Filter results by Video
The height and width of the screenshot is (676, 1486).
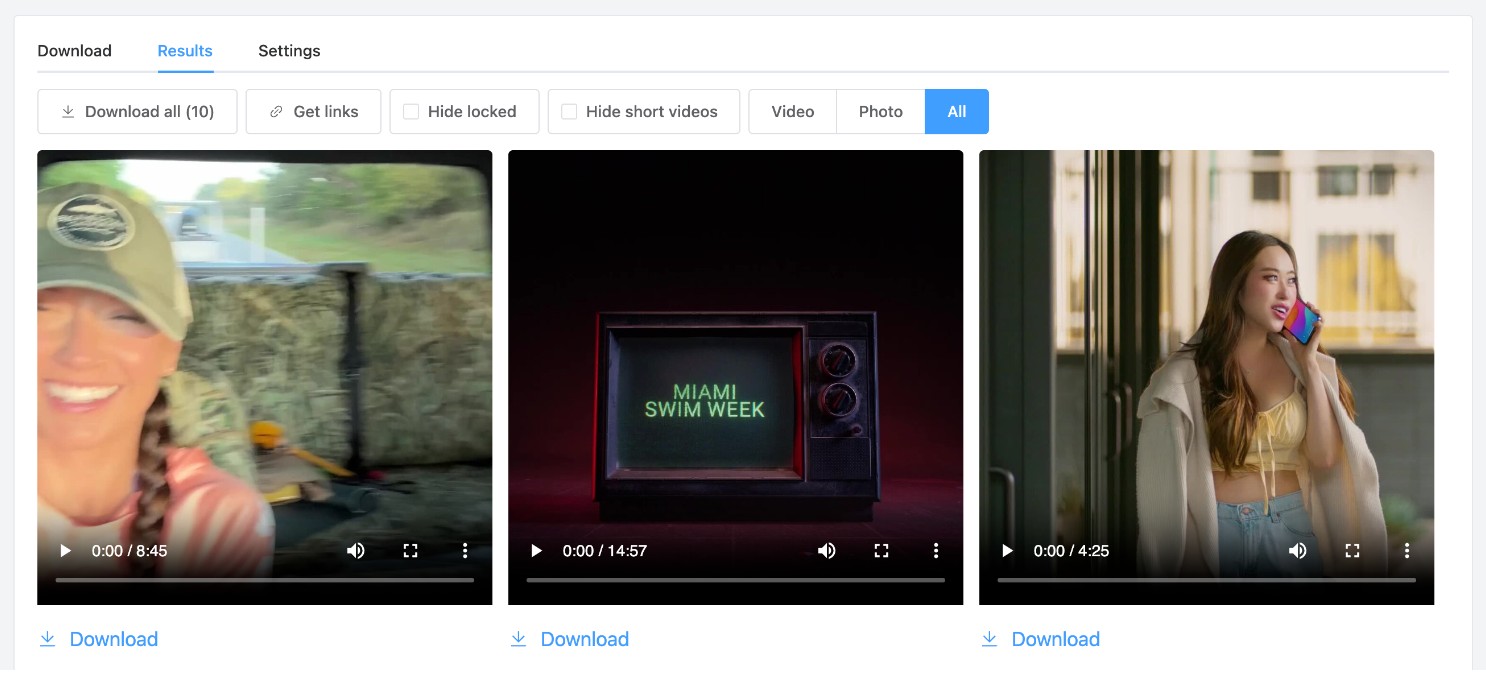793,112
